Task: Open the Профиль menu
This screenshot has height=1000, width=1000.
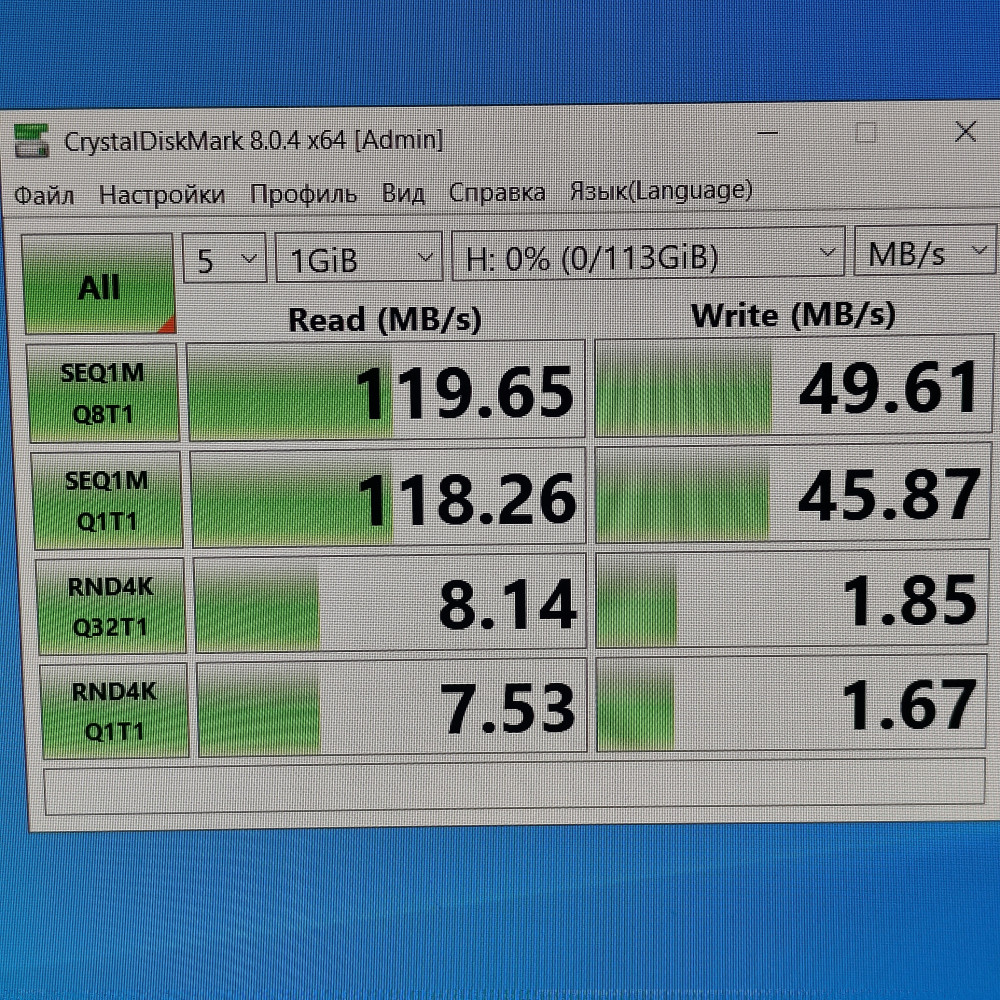Action: point(303,193)
